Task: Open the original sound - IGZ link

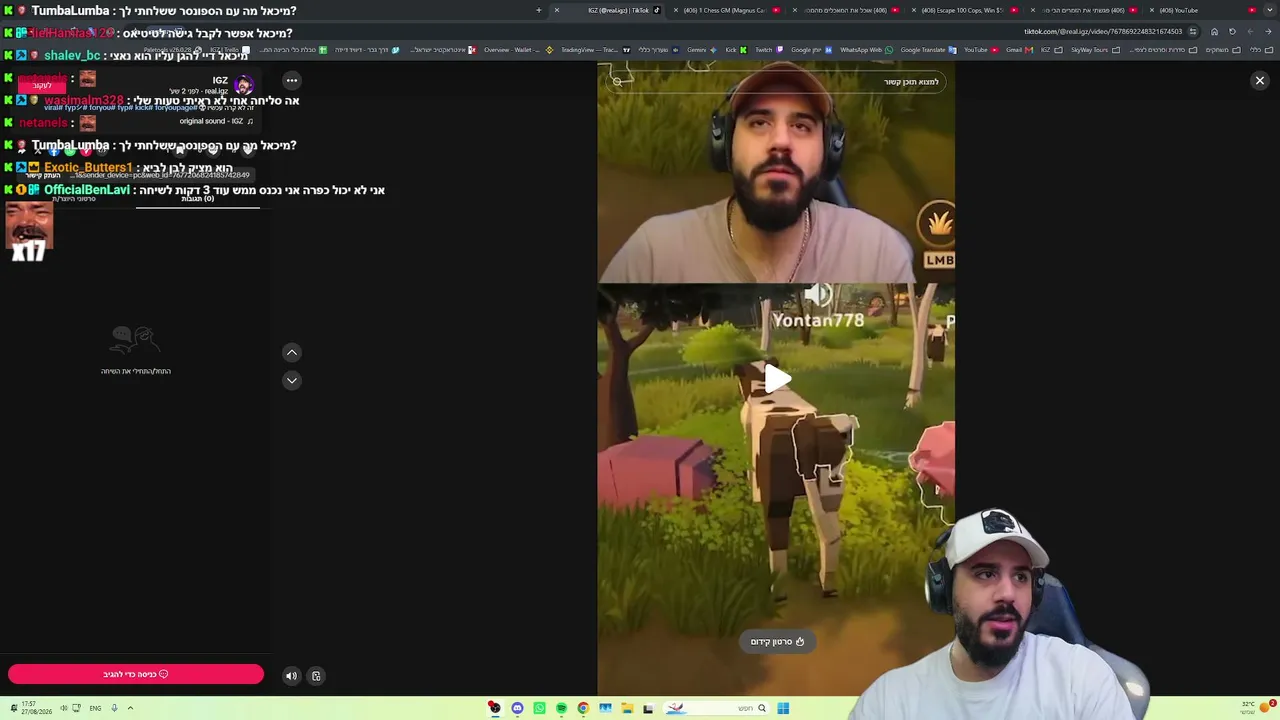Action: 216,121
